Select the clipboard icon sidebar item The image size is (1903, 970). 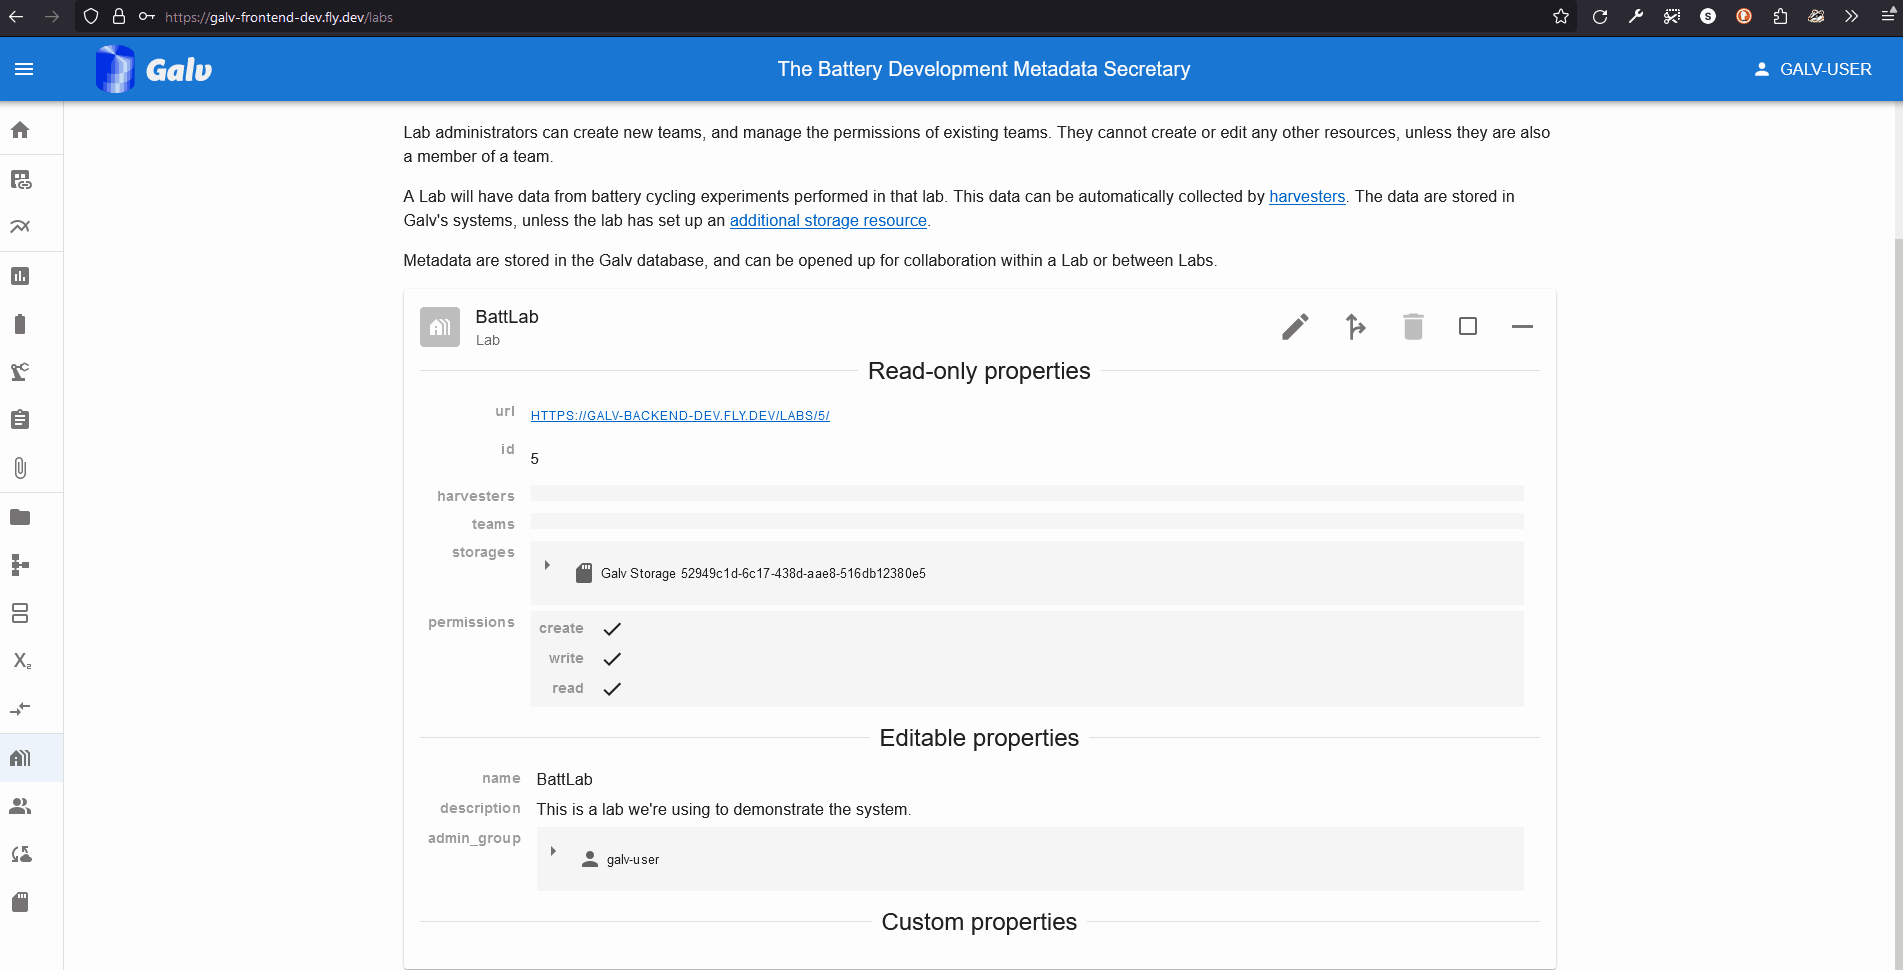pos(20,420)
